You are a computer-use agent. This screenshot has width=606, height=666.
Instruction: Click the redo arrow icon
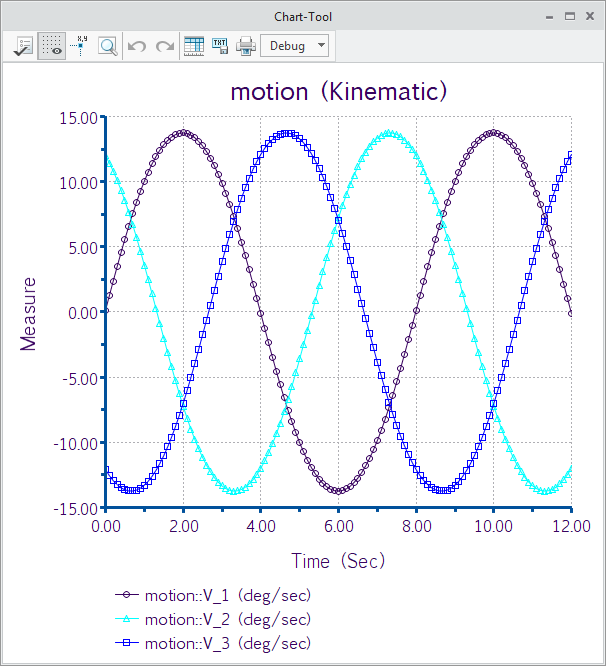point(165,46)
